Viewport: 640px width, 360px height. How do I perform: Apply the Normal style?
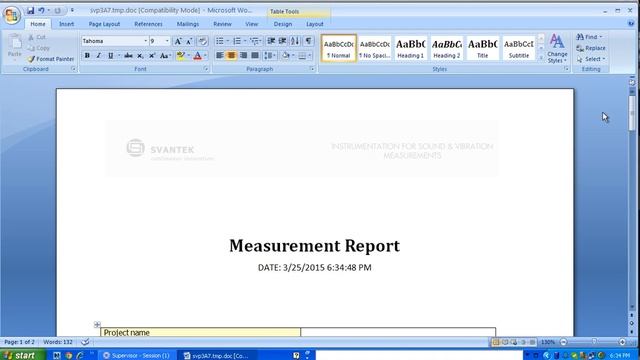pyautogui.click(x=339, y=48)
